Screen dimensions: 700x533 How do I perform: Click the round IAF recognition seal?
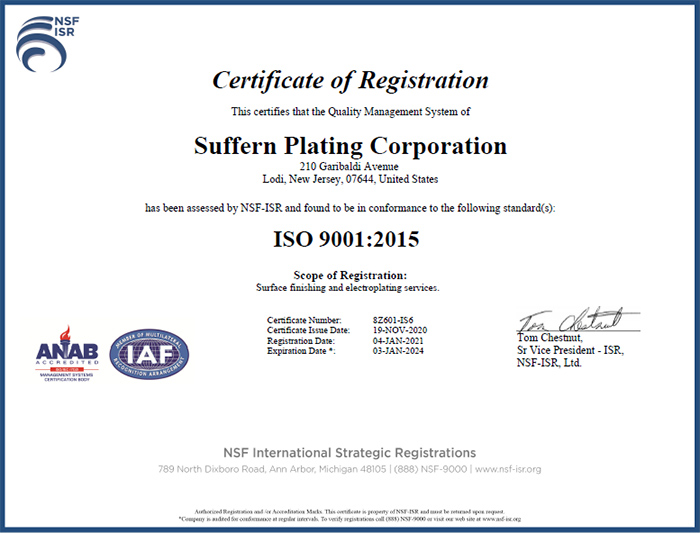[149, 354]
